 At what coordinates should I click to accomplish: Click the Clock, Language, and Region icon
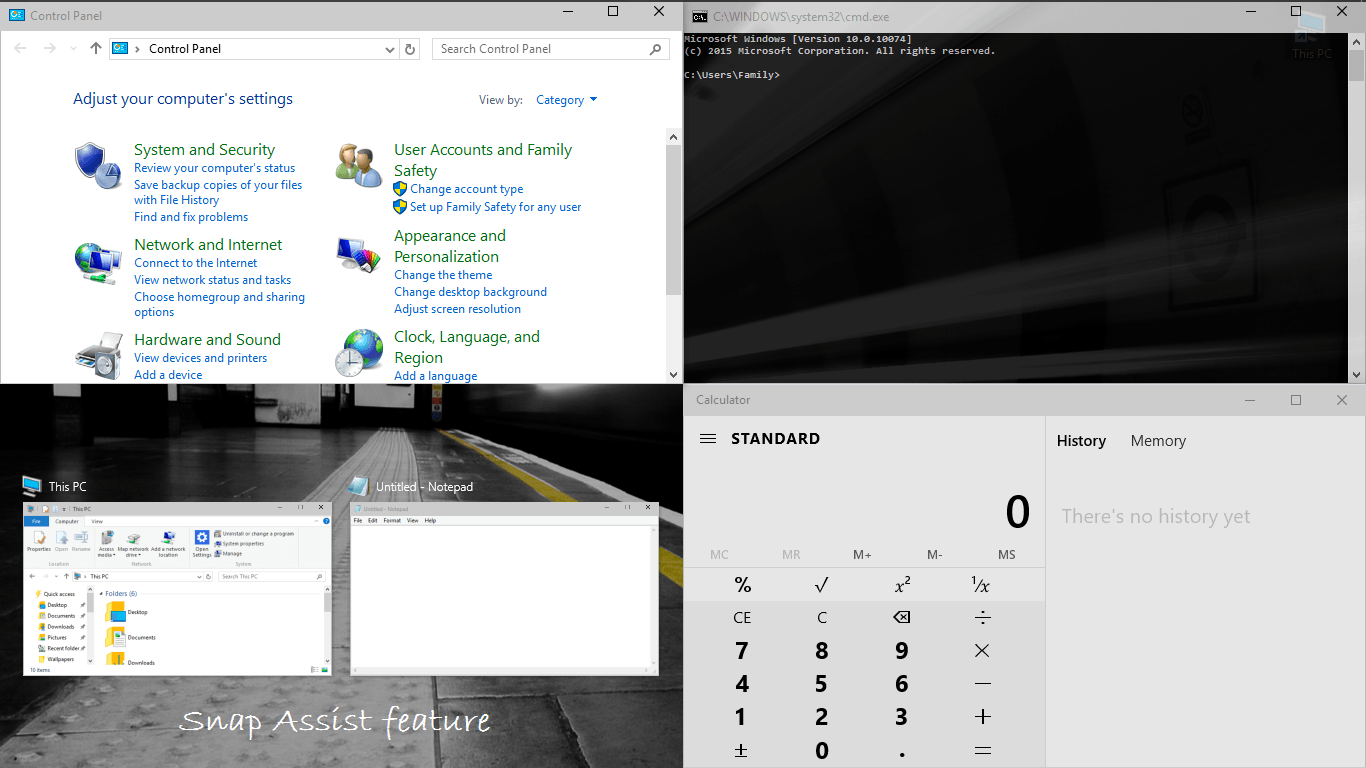click(358, 353)
